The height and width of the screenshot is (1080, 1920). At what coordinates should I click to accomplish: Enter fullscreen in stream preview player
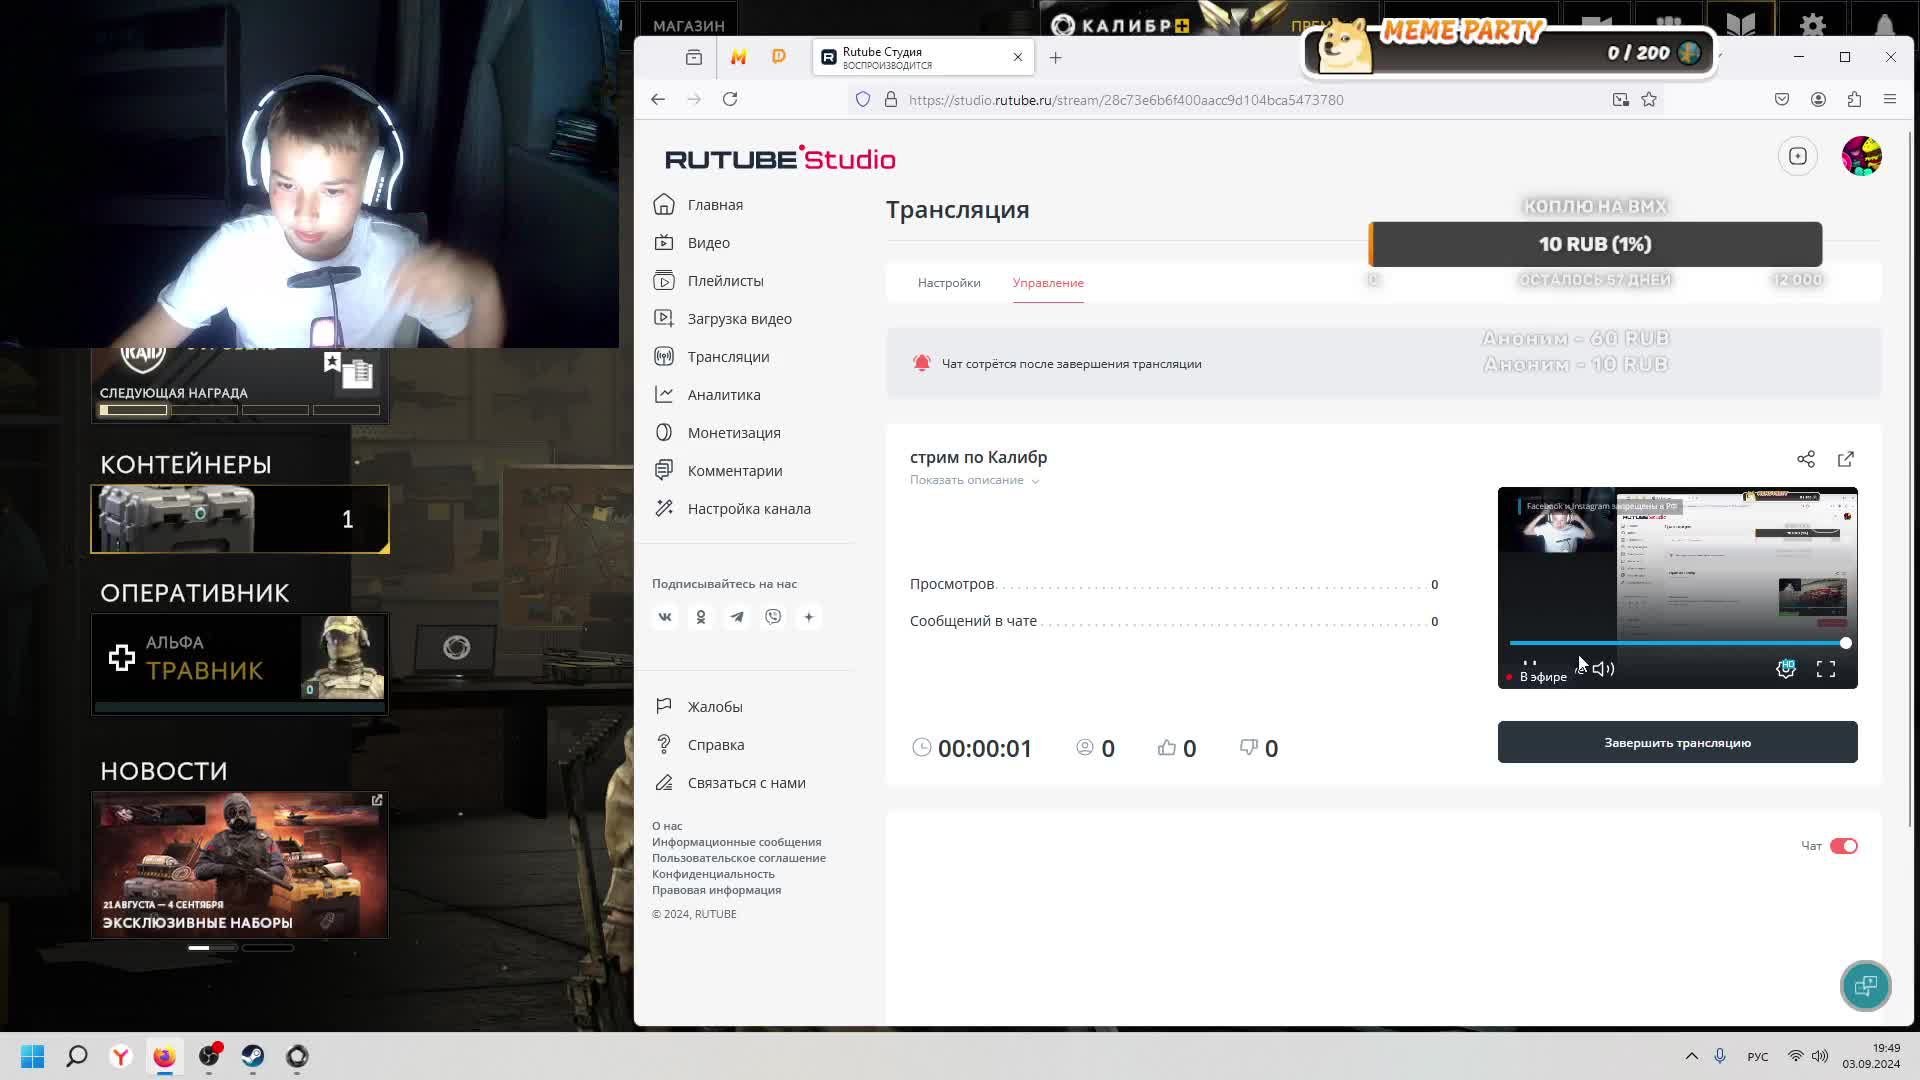[1826, 669]
